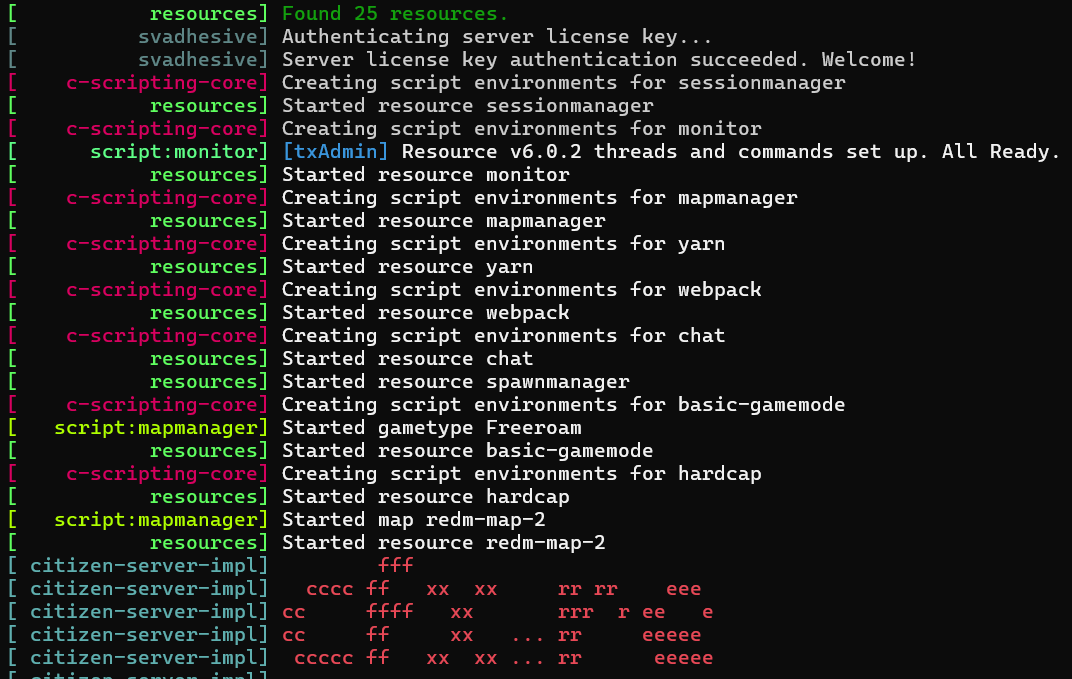1072x679 pixels.
Task: Select 'Creating script environments for hardcap' line
Action: point(522,474)
